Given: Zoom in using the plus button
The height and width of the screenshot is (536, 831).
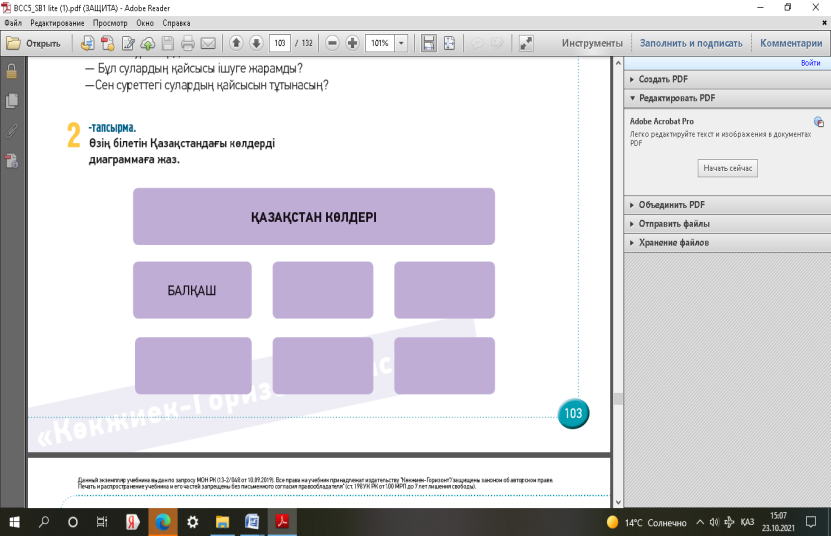Looking at the screenshot, I should tap(353, 43).
